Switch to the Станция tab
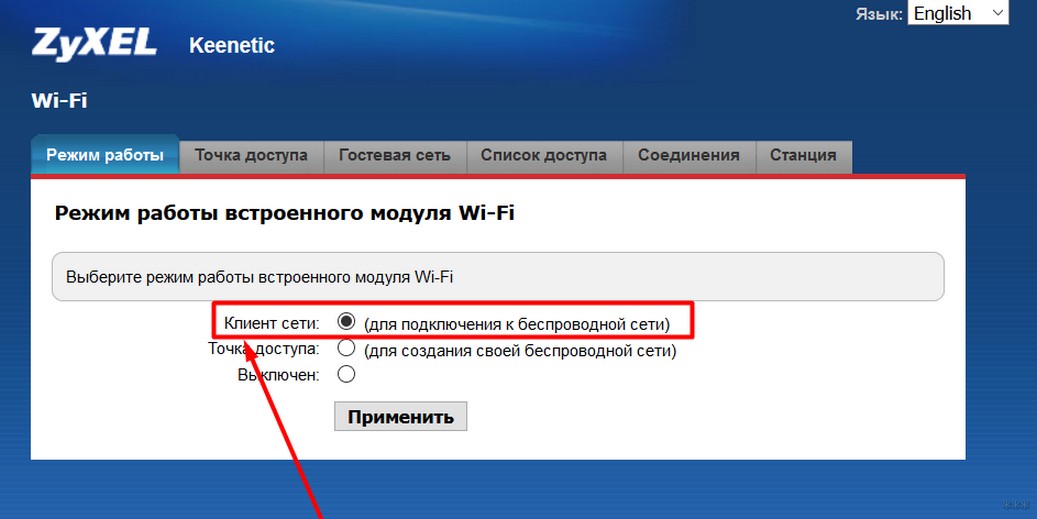Image resolution: width=1037 pixels, height=519 pixels. tap(804, 156)
